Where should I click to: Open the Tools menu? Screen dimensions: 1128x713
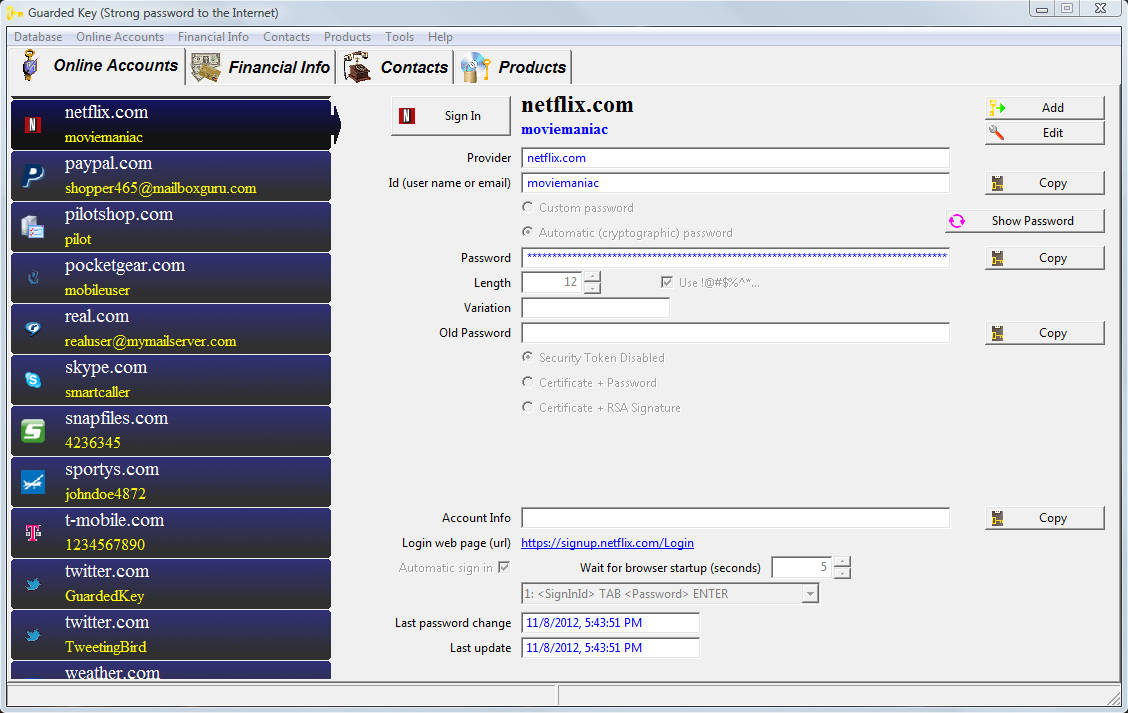click(399, 37)
